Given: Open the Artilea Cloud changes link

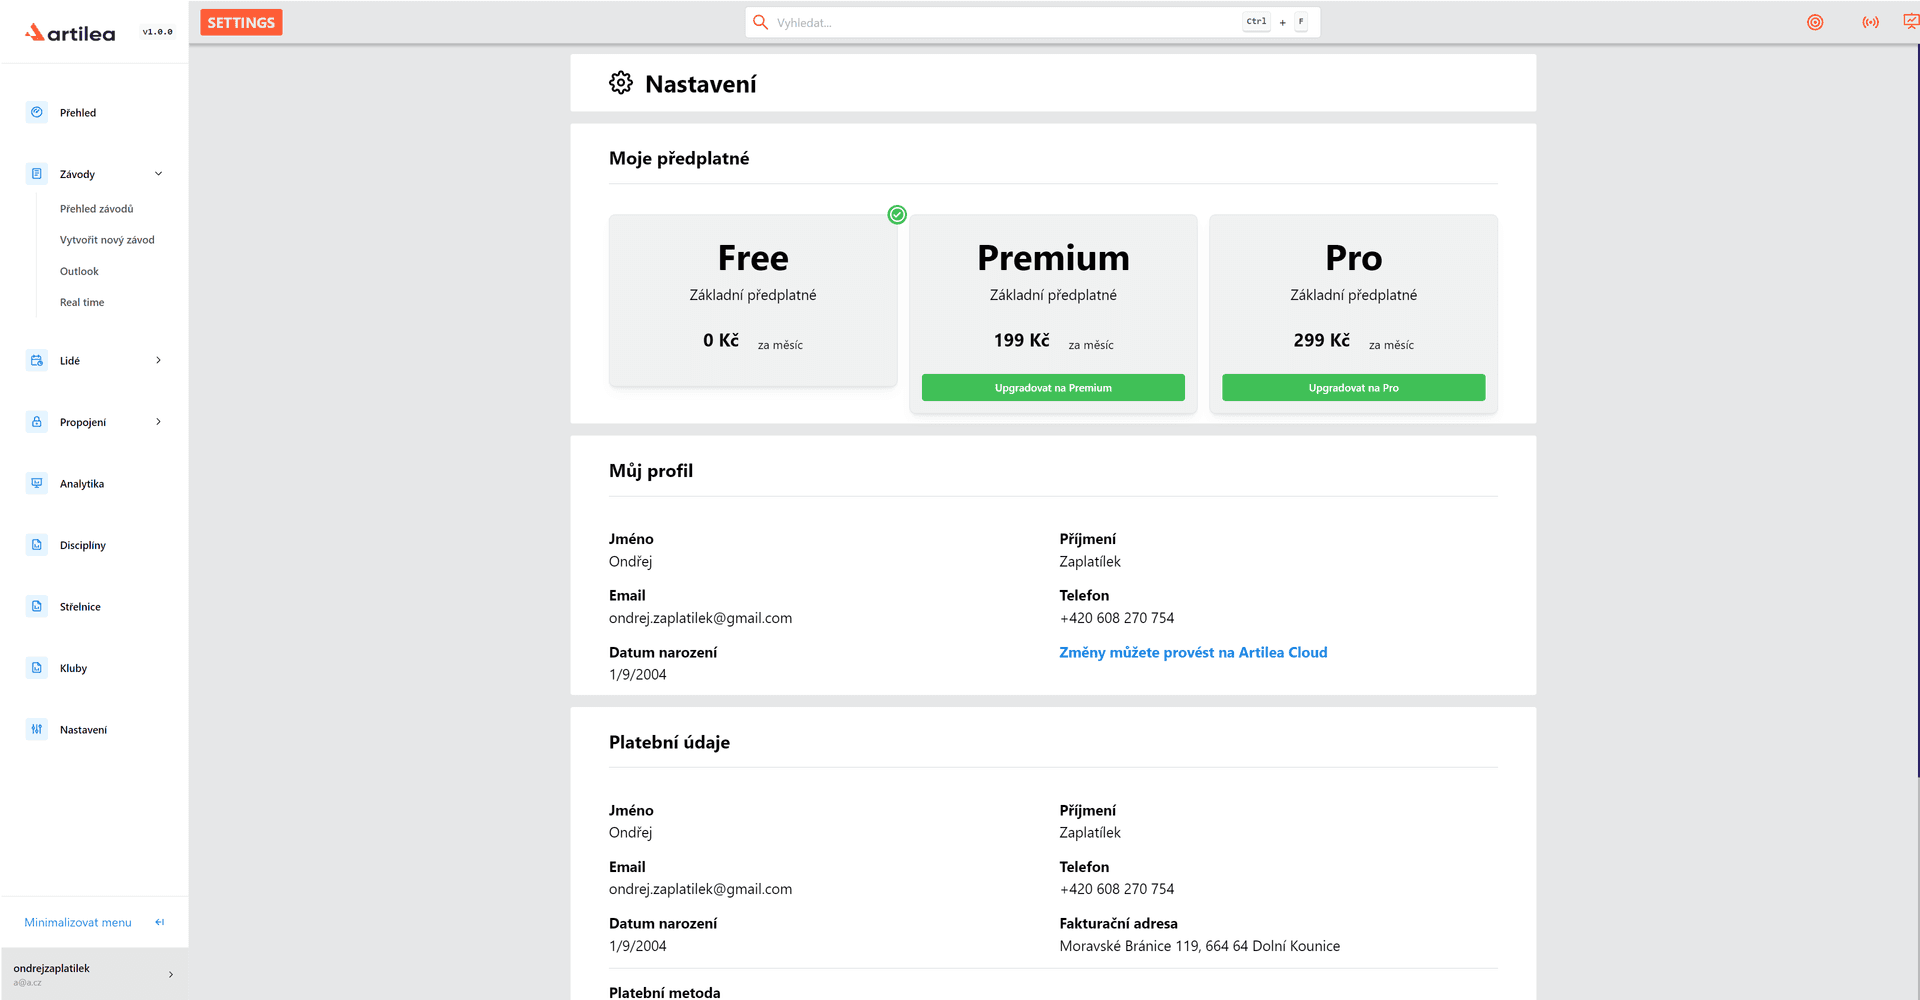Looking at the screenshot, I should tap(1193, 652).
